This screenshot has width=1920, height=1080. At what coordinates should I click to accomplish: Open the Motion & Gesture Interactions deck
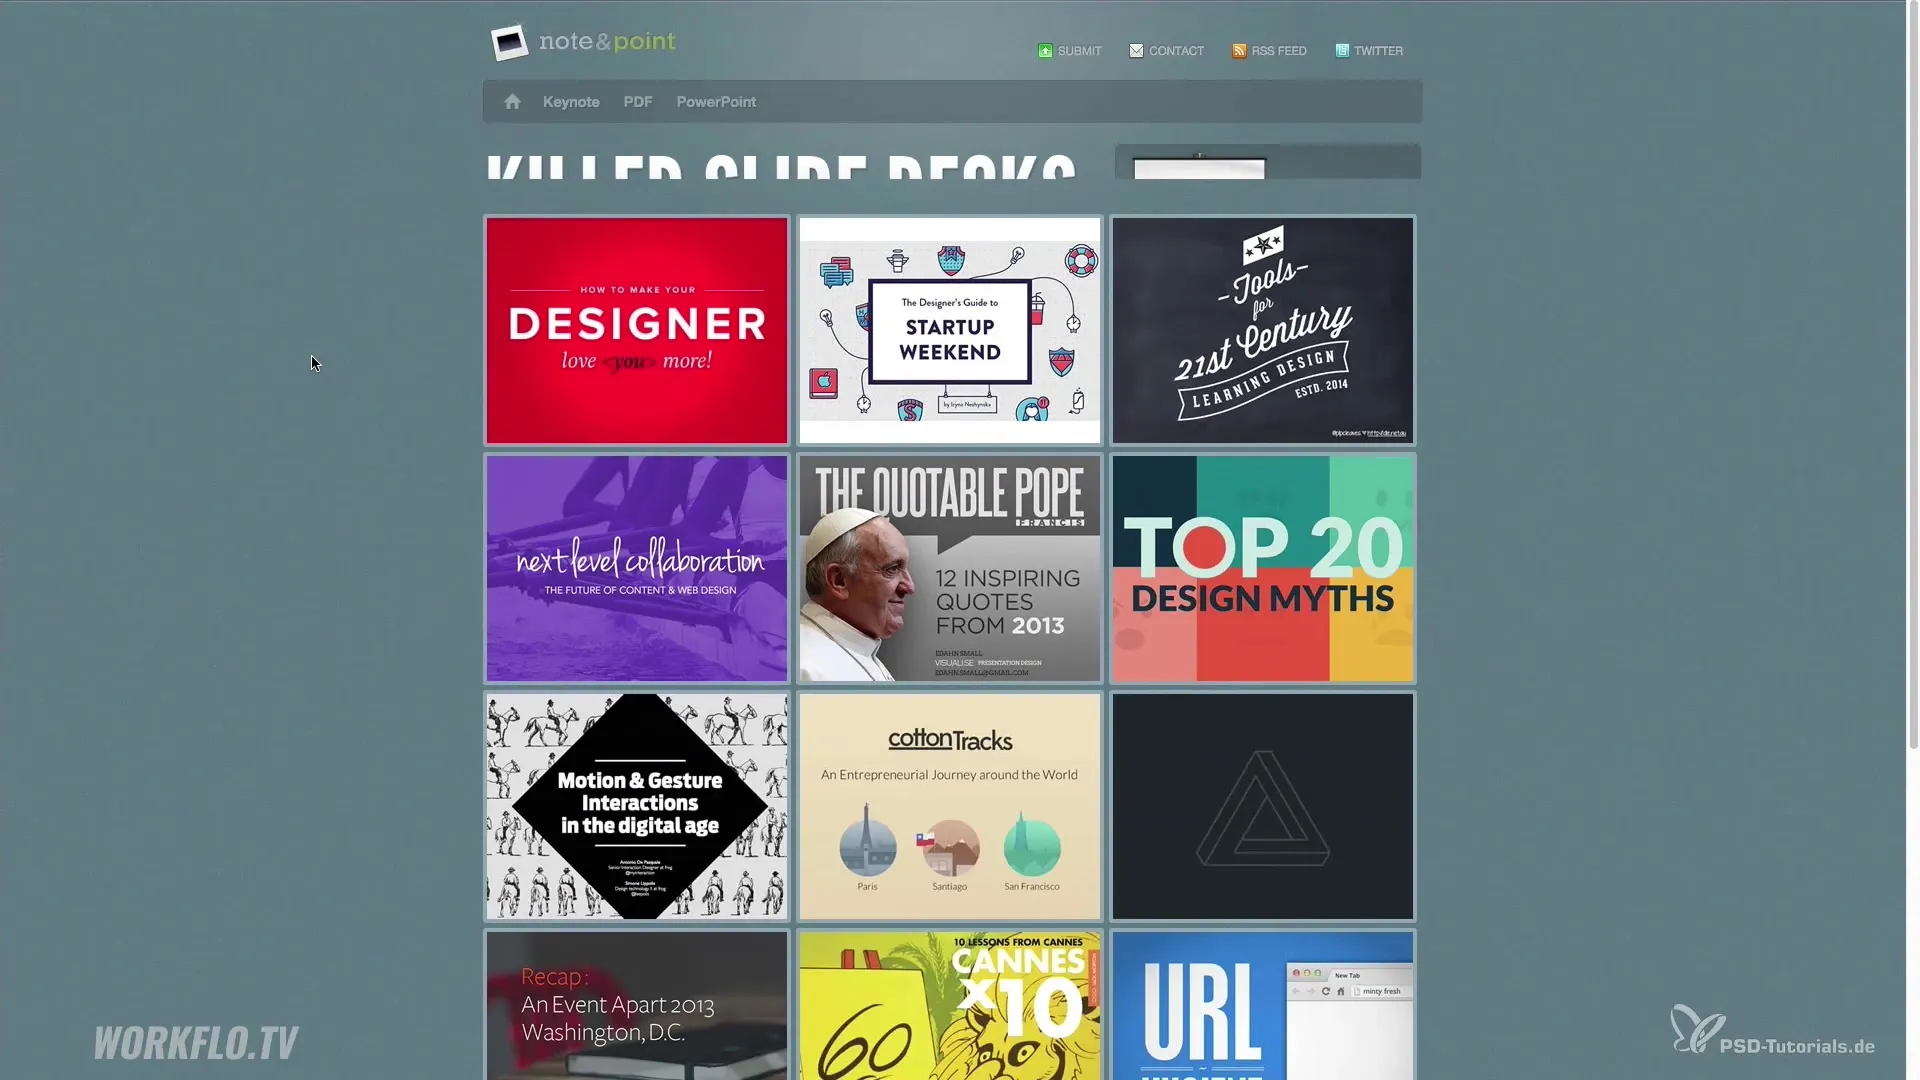point(637,806)
